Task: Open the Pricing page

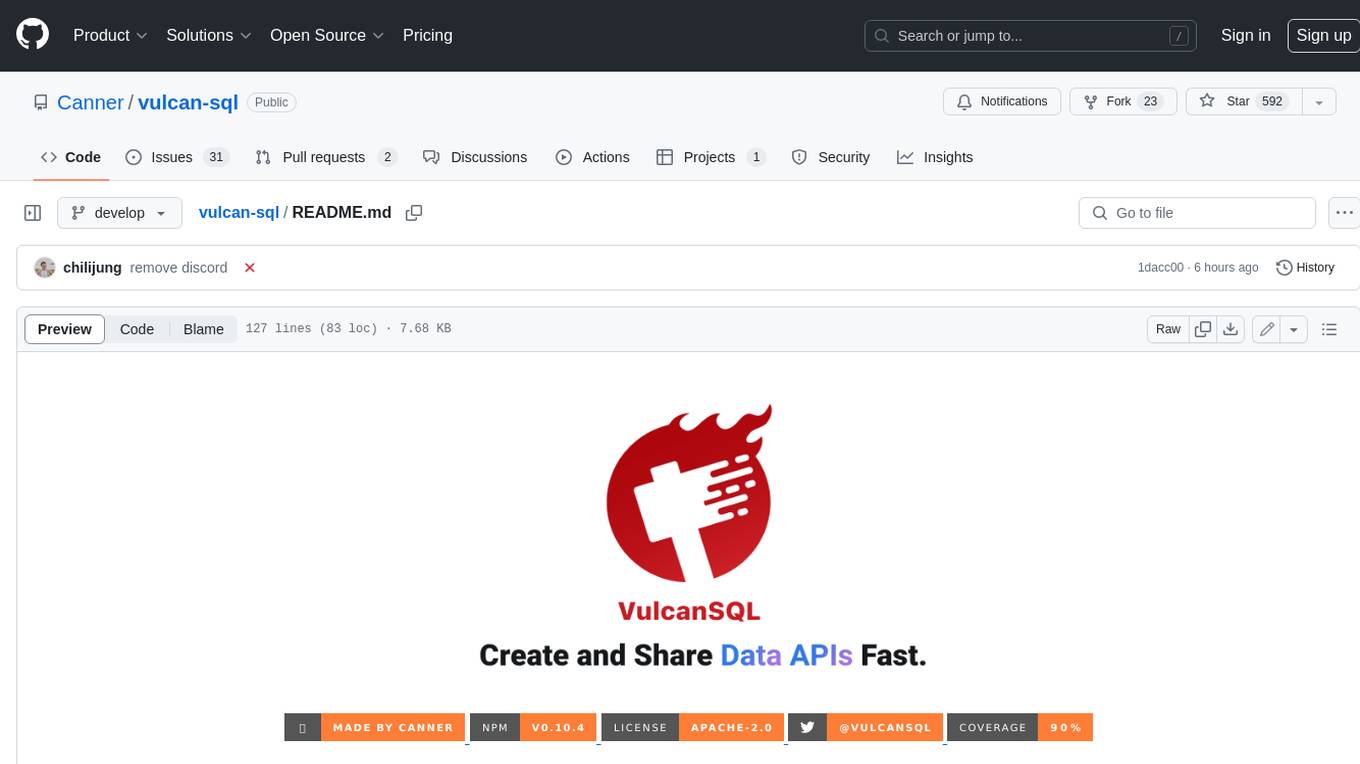Action: (x=427, y=35)
